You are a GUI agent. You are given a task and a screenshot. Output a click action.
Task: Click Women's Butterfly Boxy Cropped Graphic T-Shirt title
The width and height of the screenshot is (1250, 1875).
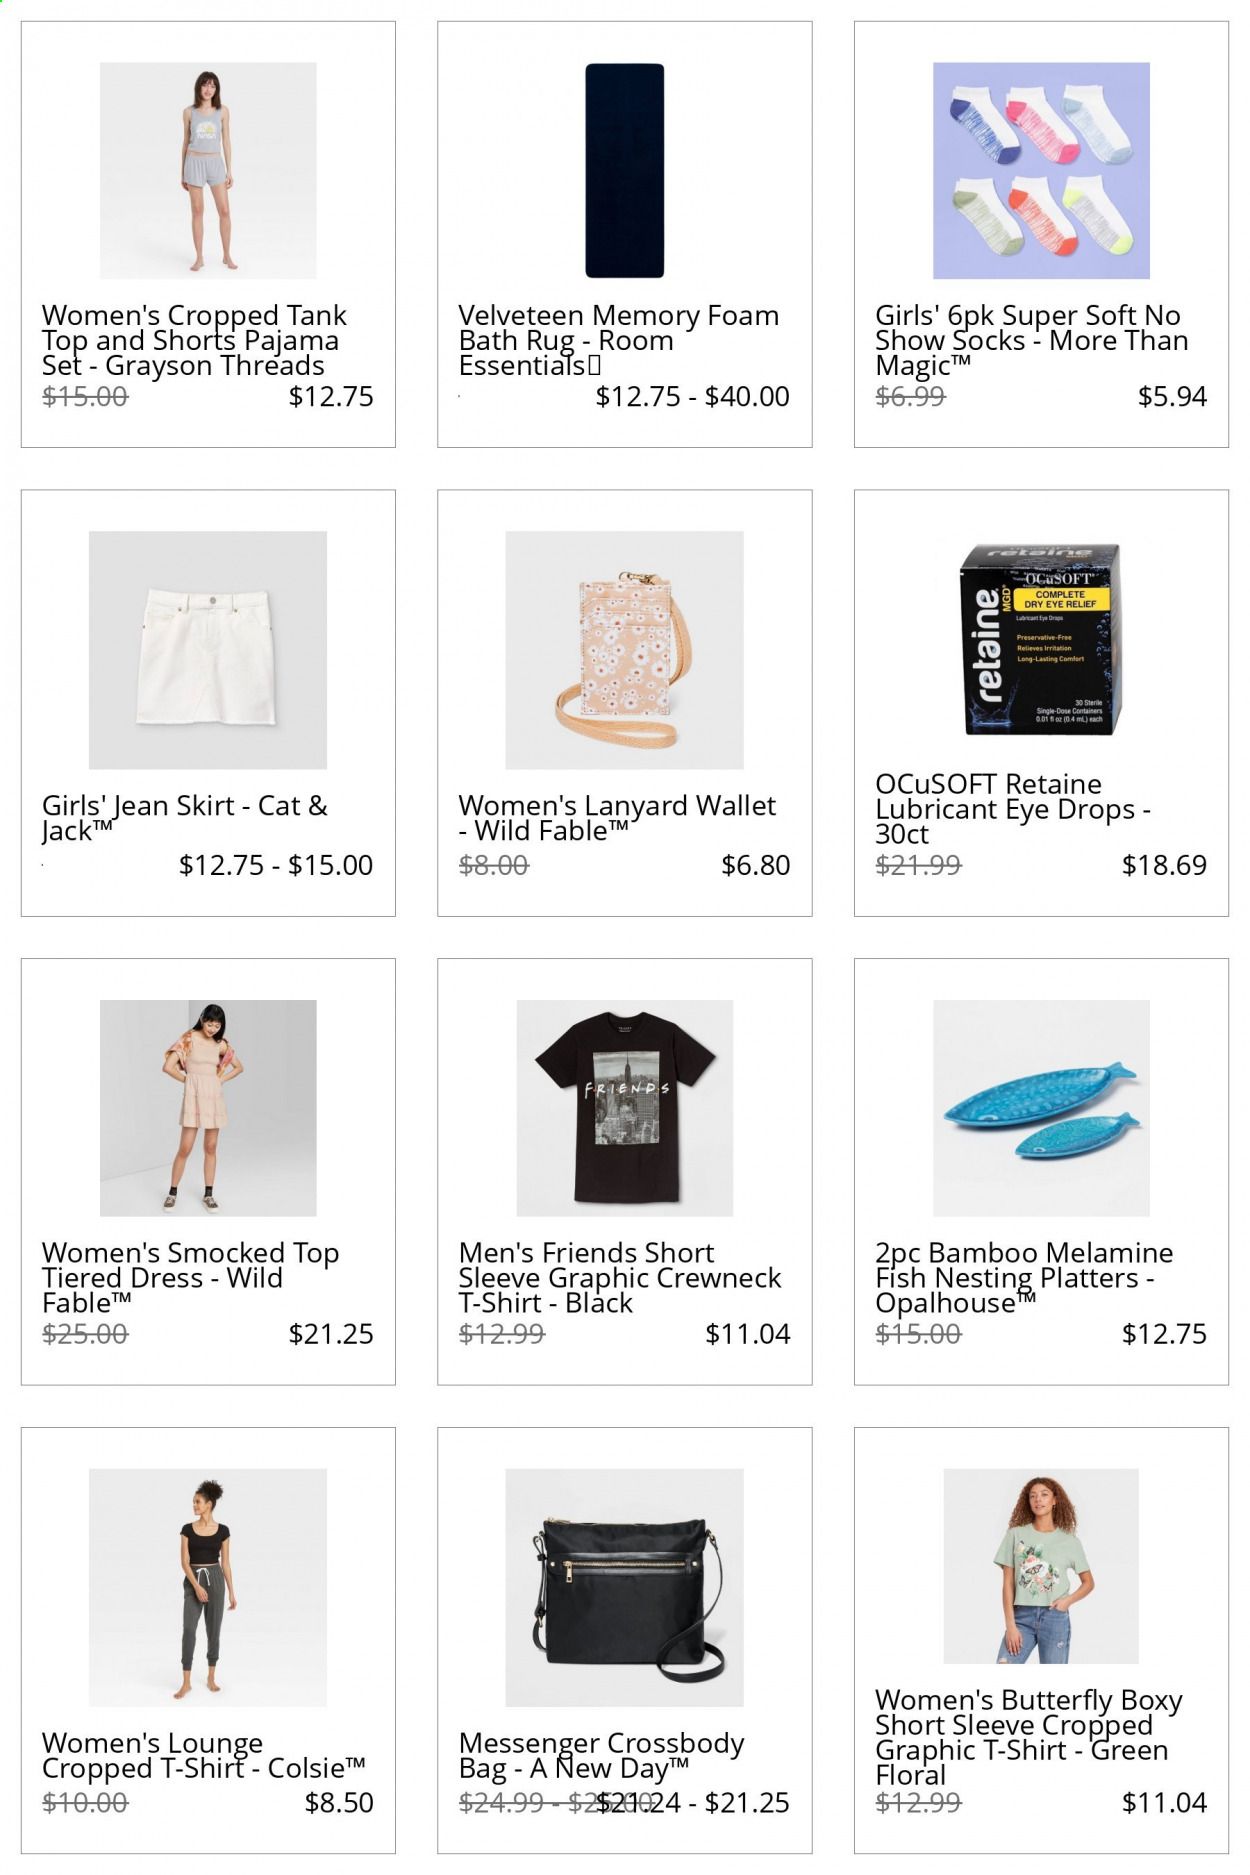click(x=1029, y=1737)
